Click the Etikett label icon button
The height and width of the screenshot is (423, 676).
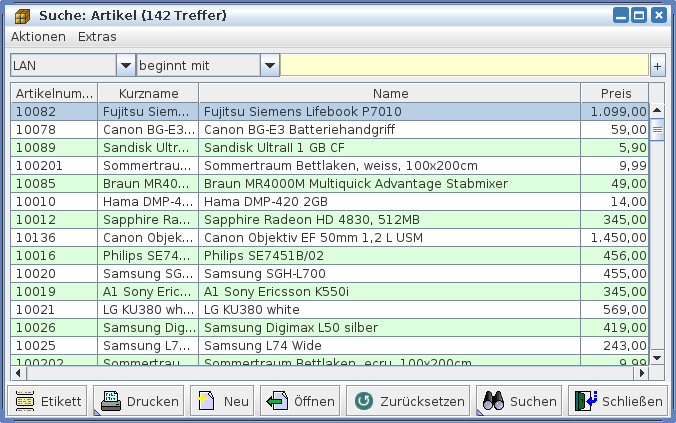pos(47,401)
